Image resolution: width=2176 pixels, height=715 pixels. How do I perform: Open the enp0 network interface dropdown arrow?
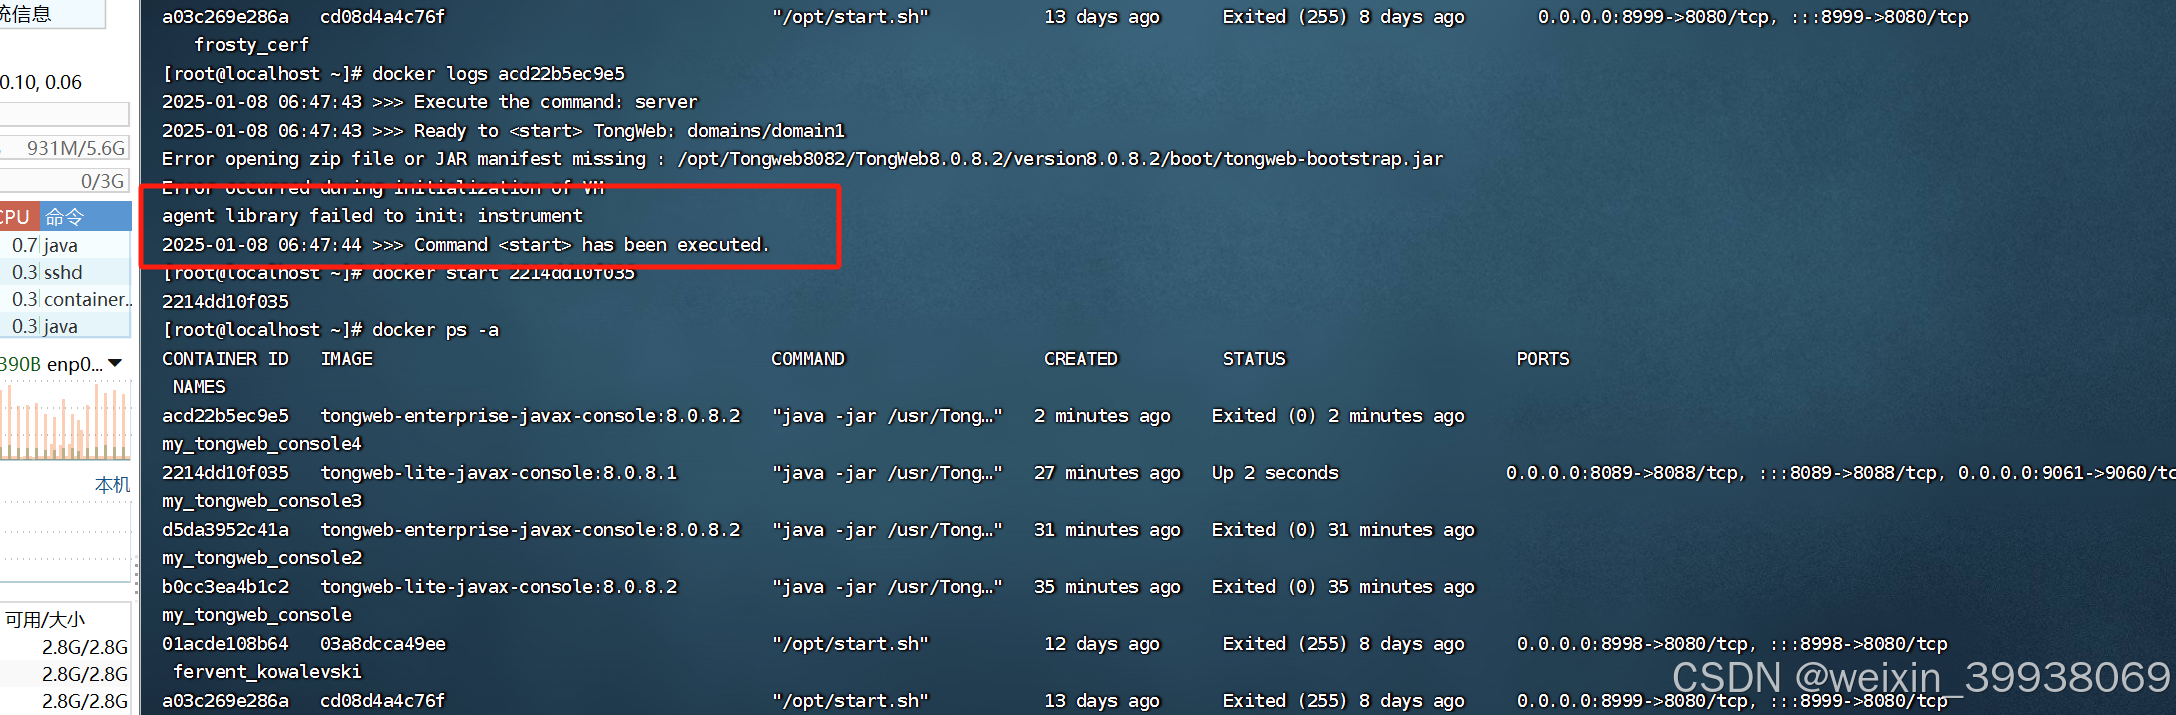tap(115, 363)
